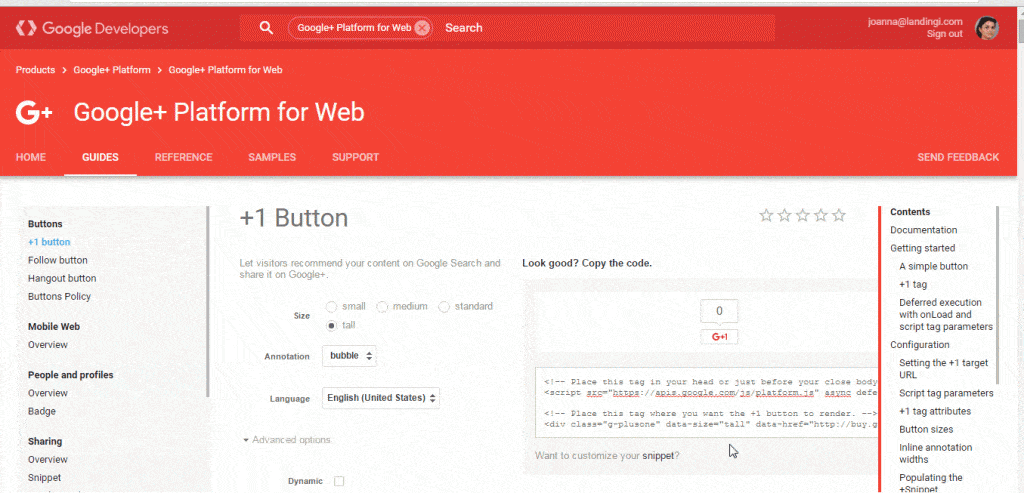Viewport: 1024px width, 493px height.
Task: Click the user profile avatar
Action: coord(987,28)
